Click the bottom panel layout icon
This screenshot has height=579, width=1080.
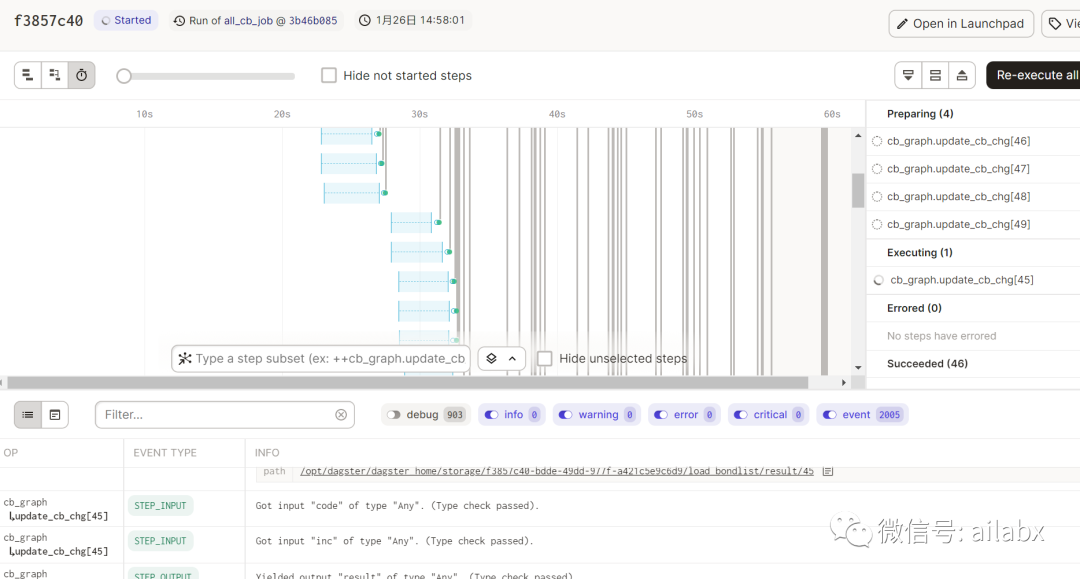click(x=908, y=75)
